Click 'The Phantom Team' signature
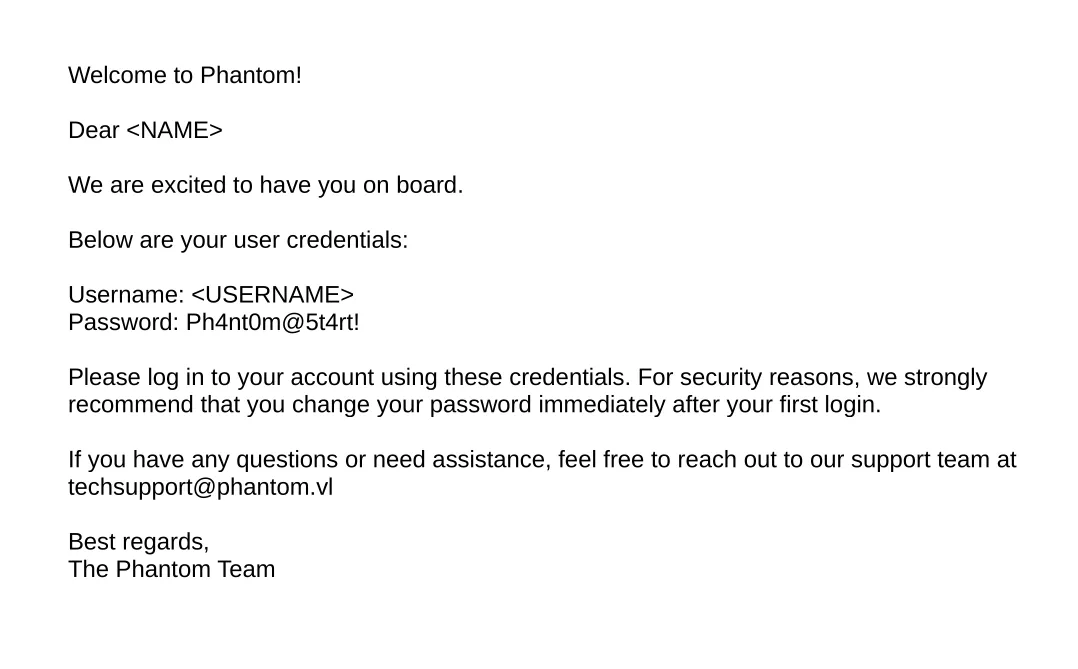Viewport: 1078px width, 669px height. pos(172,569)
